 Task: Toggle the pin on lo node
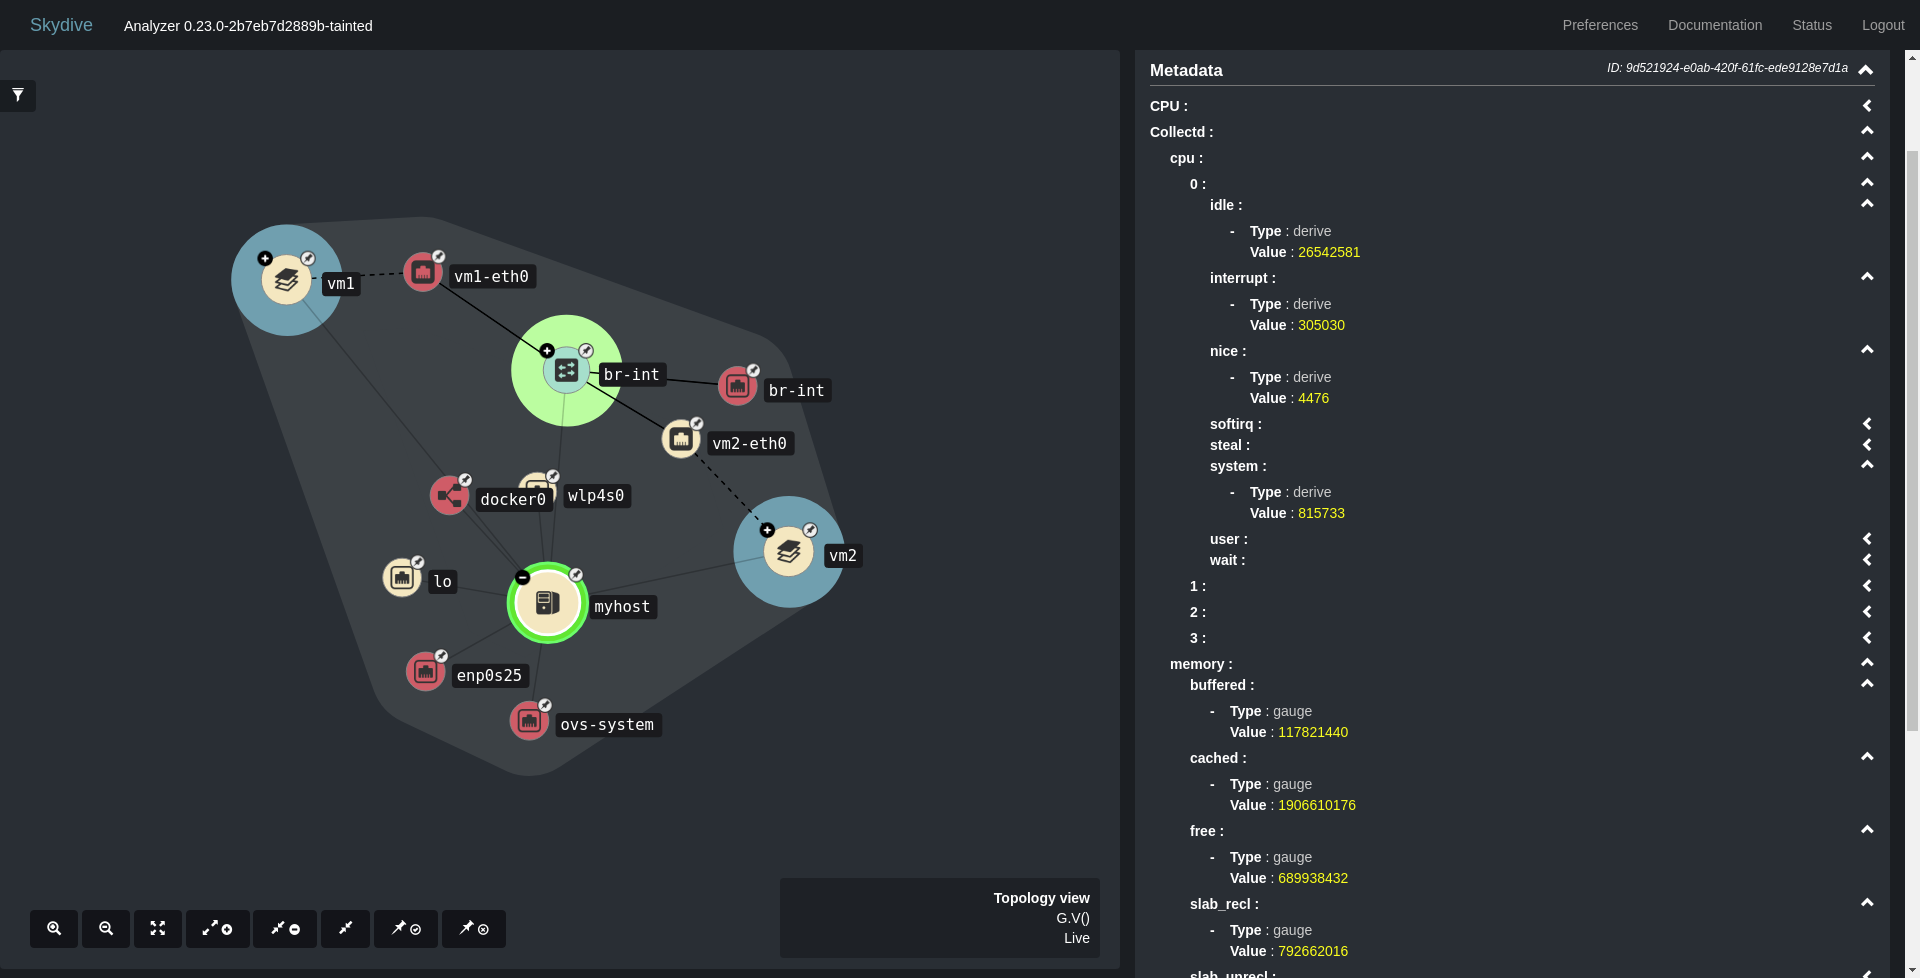tap(418, 562)
